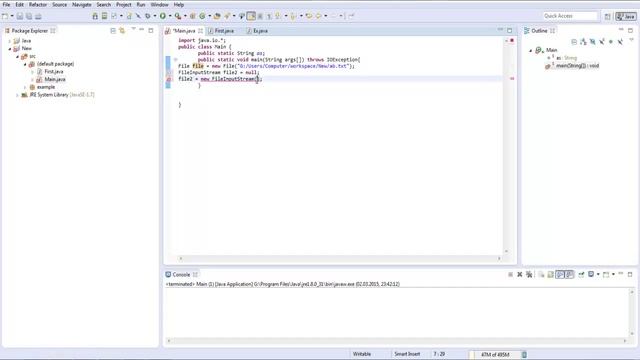640x360 pixels.
Task: Click the New file toolbar icon
Action: coord(5,16)
